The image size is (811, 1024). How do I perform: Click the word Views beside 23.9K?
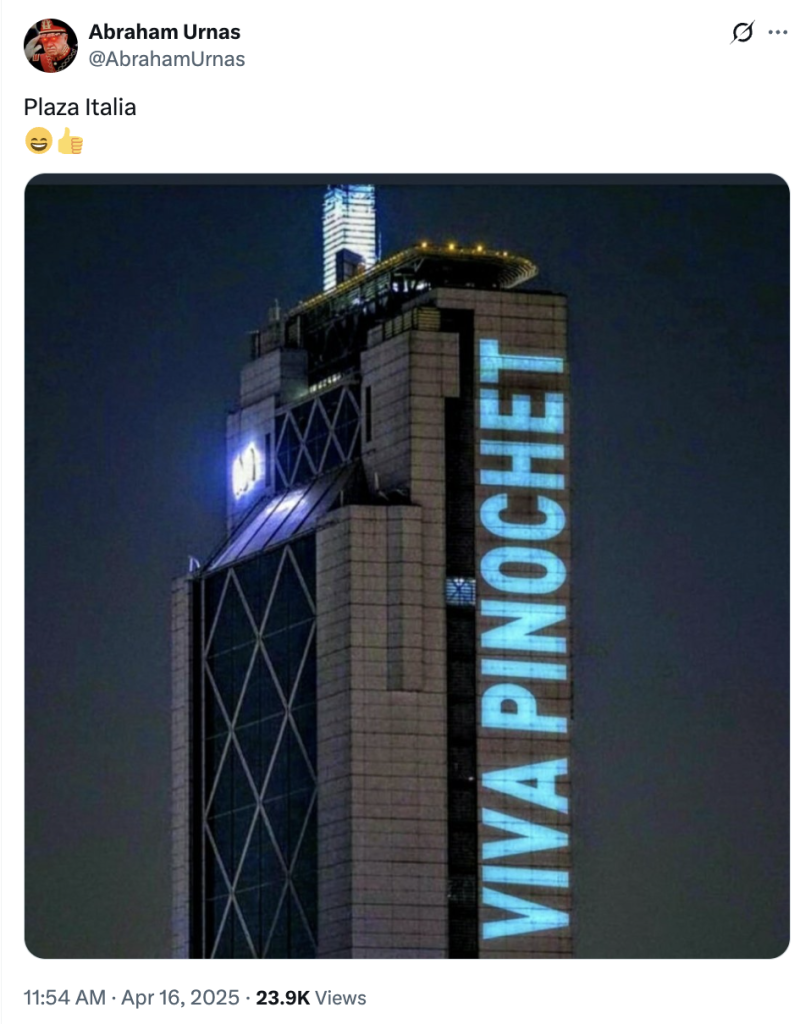[x=340, y=997]
